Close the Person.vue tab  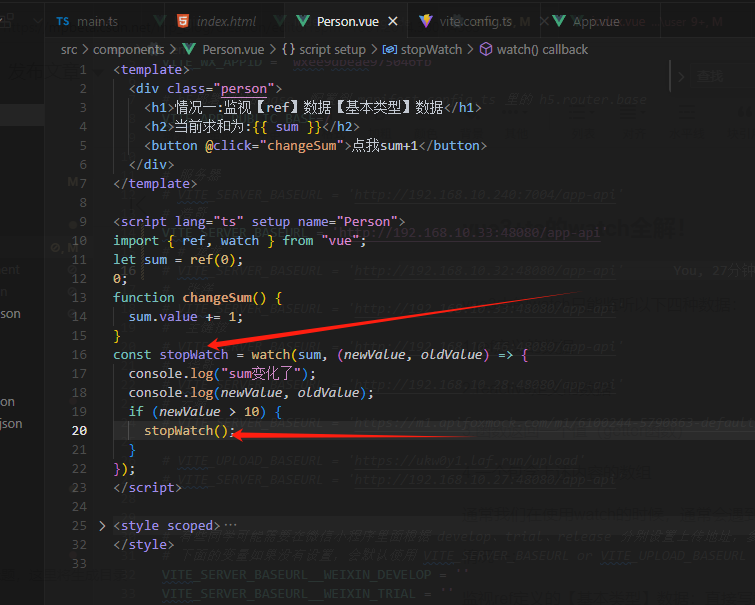(x=393, y=21)
